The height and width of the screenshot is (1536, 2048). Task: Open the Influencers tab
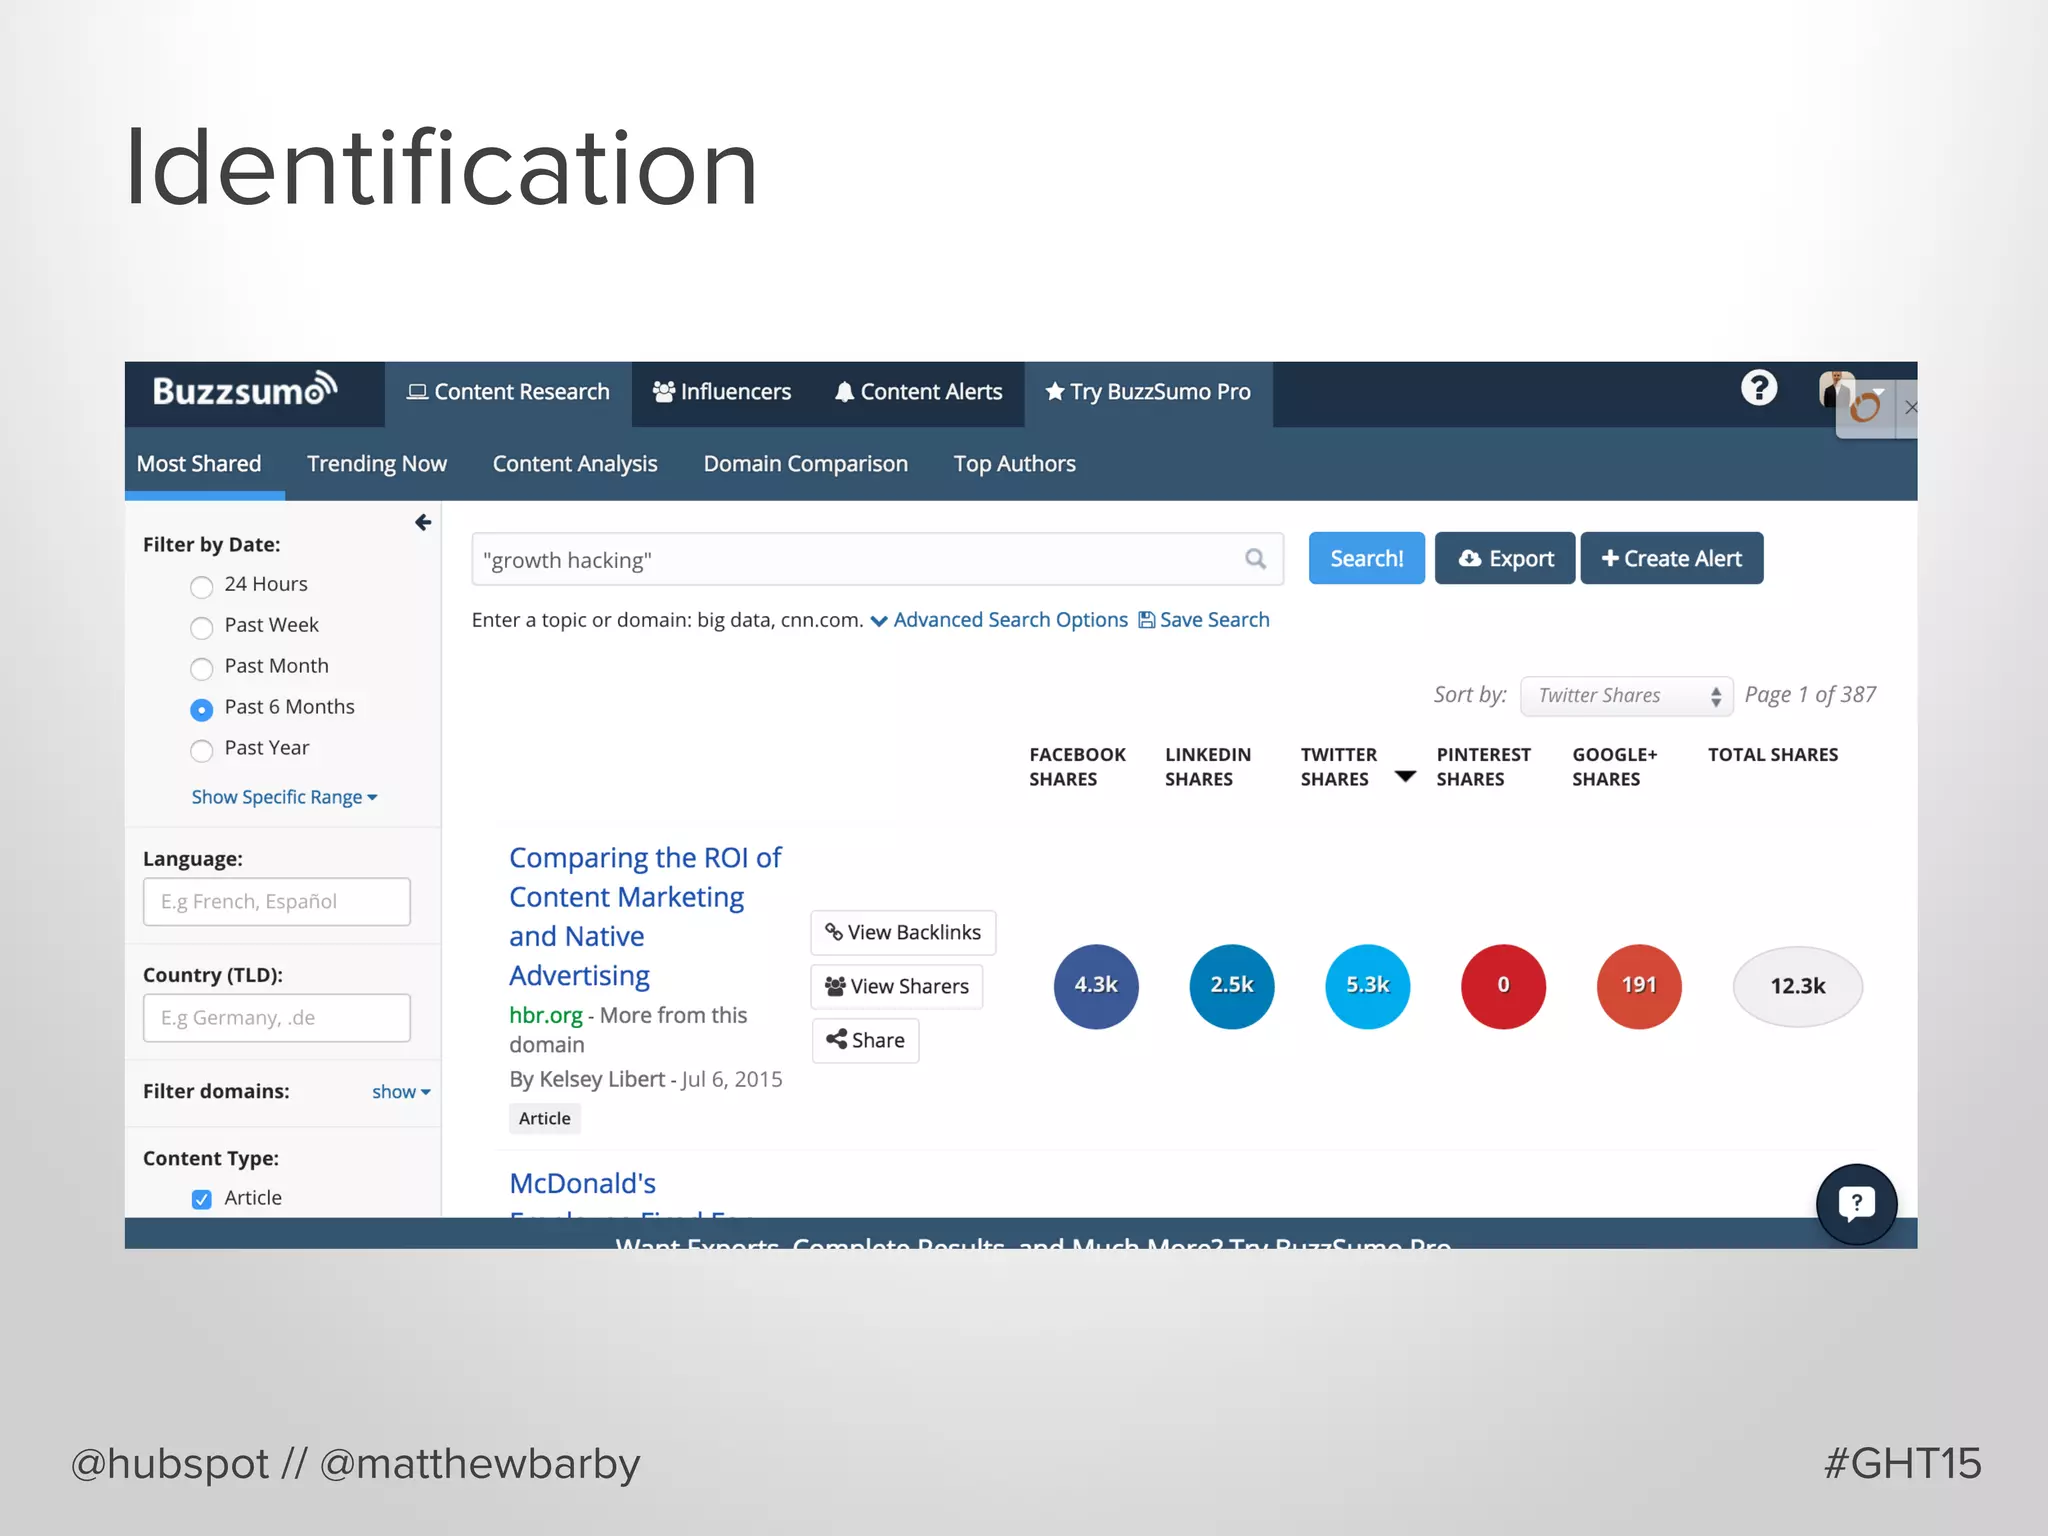[722, 392]
